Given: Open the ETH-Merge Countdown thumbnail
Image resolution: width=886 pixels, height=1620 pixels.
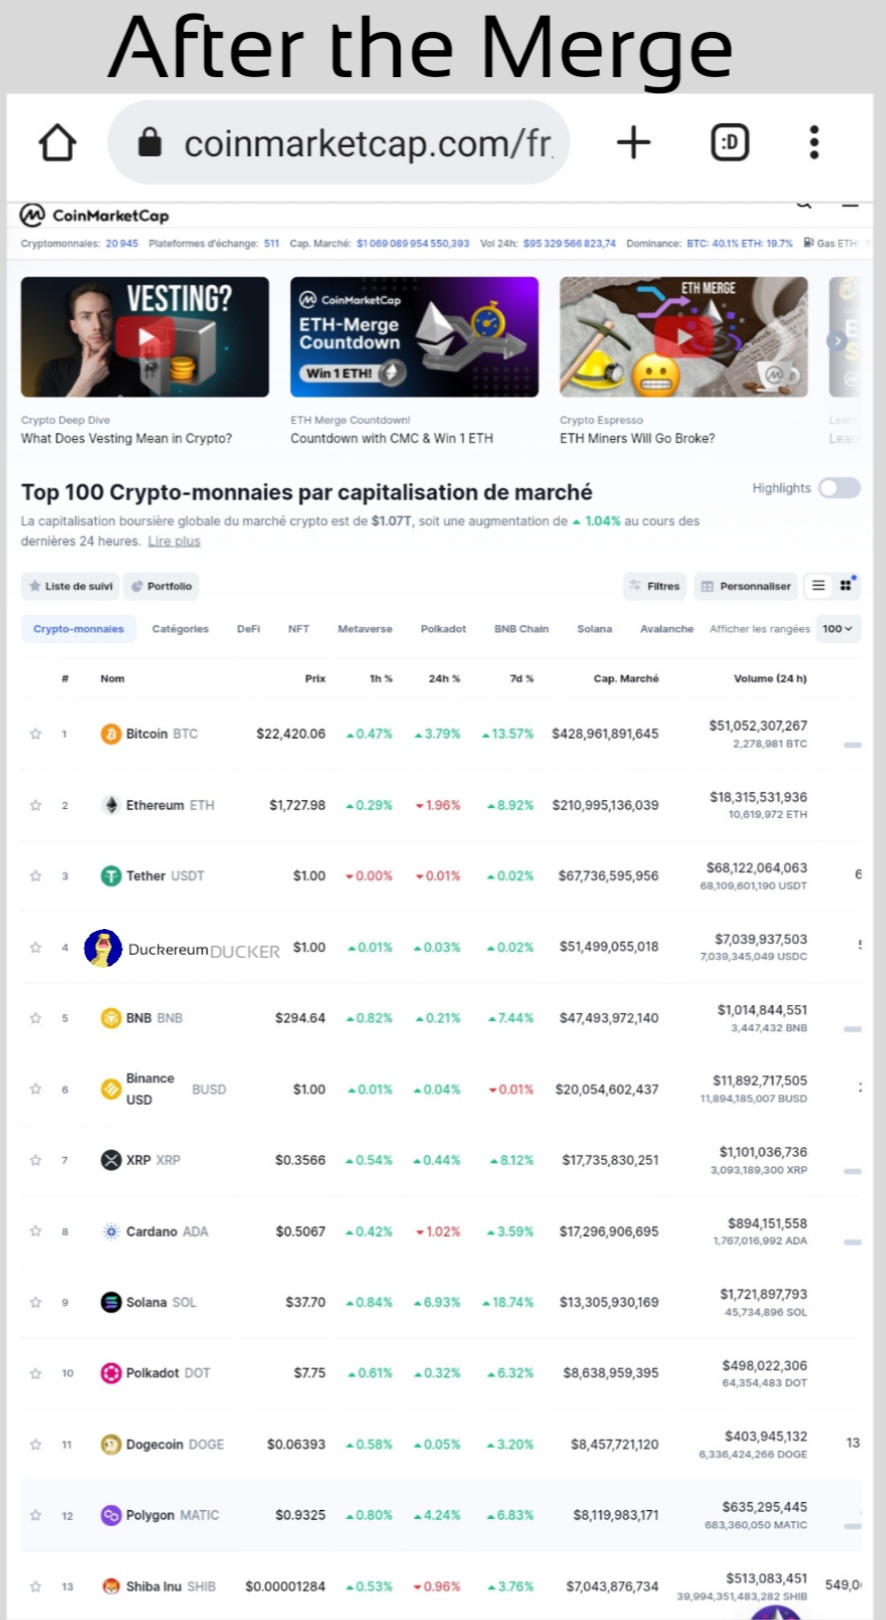Looking at the screenshot, I should click(414, 337).
